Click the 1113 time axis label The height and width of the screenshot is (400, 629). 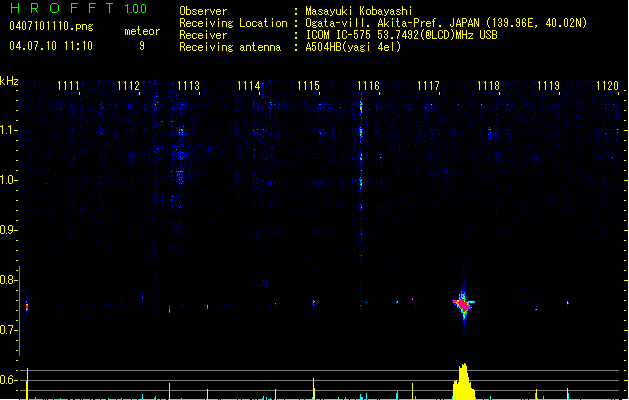tap(188, 86)
